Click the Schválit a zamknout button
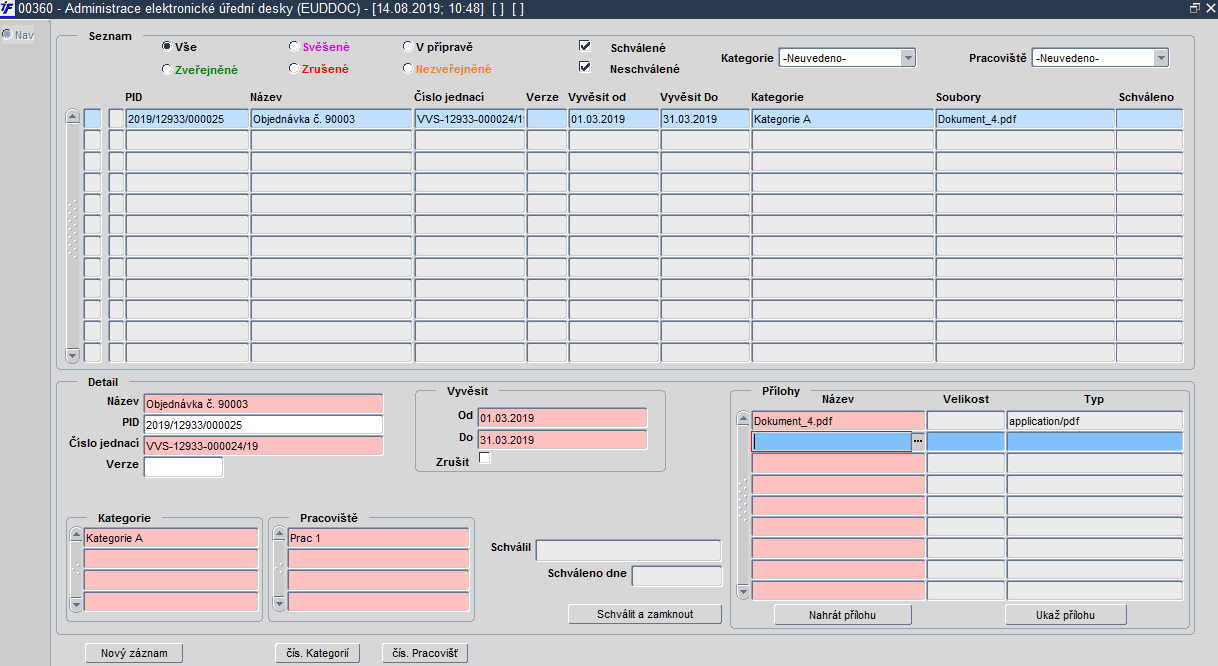 tap(645, 614)
